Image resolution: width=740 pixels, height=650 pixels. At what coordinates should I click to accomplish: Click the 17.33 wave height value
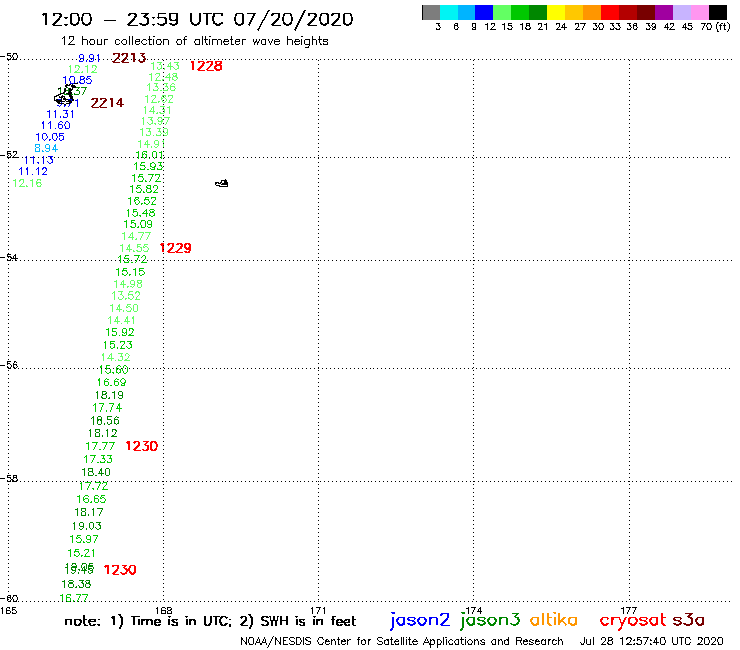coord(98,459)
